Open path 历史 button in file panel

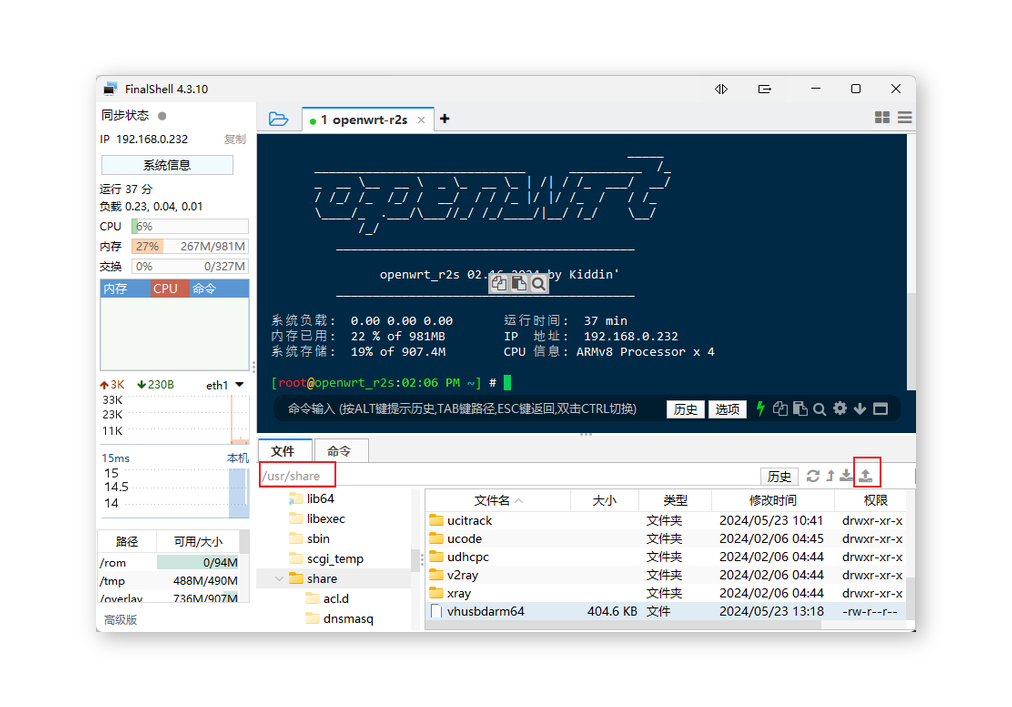coord(779,476)
